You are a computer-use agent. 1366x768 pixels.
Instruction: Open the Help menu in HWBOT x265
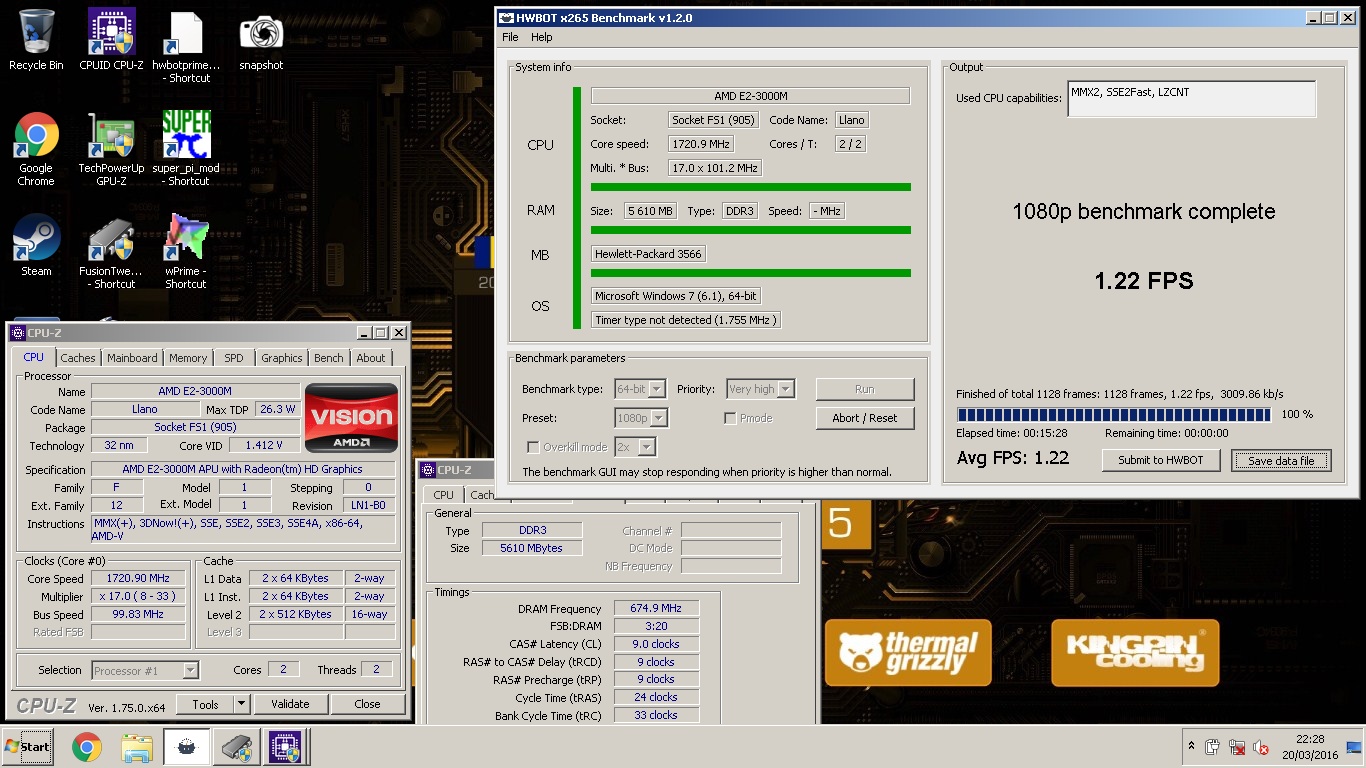click(x=542, y=37)
